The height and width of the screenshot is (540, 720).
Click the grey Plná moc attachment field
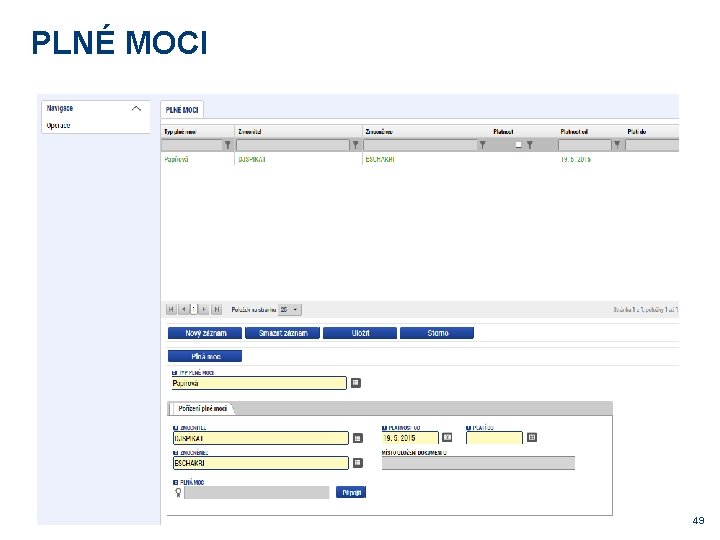point(257,493)
